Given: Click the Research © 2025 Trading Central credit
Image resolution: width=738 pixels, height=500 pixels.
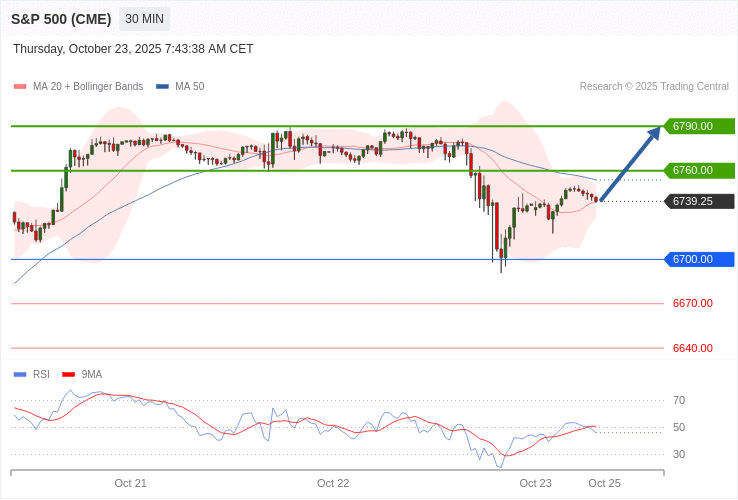Looking at the screenshot, I should click(x=654, y=87).
